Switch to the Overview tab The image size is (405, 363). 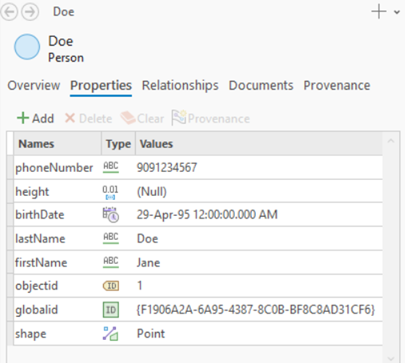[34, 85]
